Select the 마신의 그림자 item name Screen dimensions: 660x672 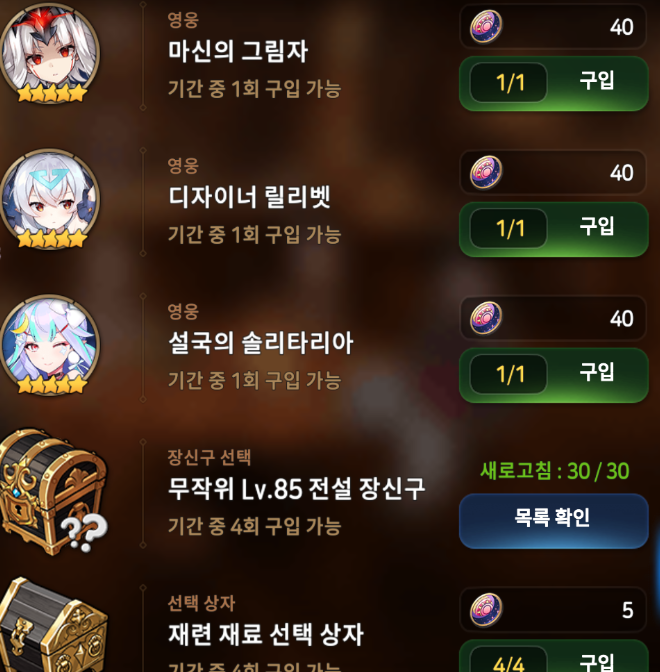(238, 51)
